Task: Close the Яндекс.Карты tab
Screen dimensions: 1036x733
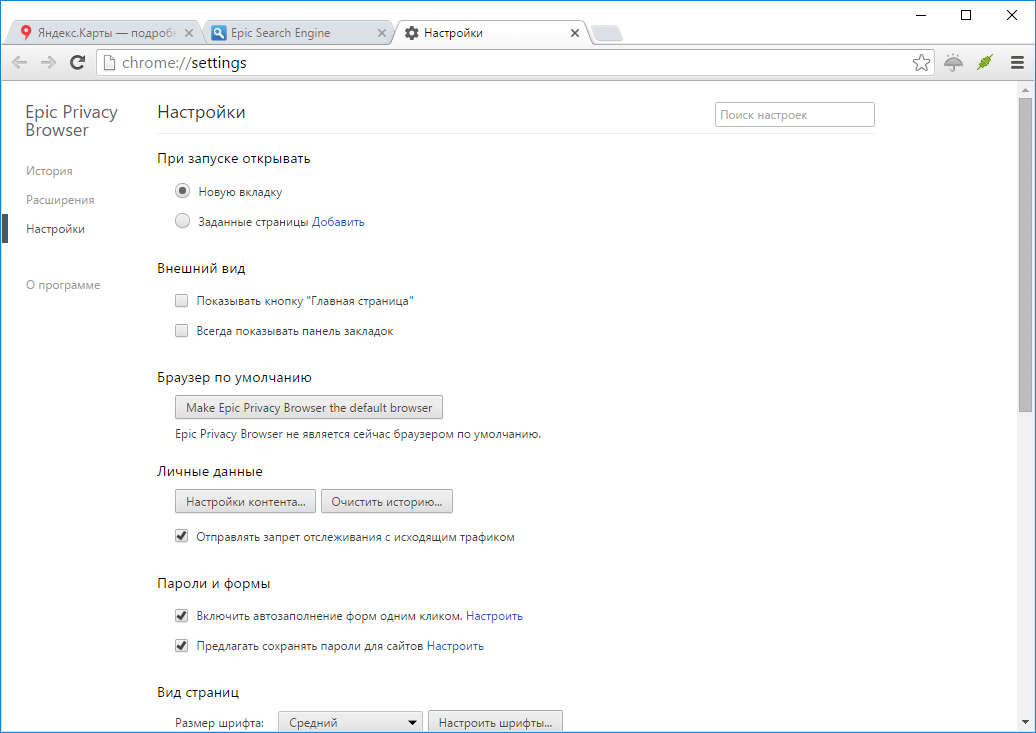Action: point(188,33)
